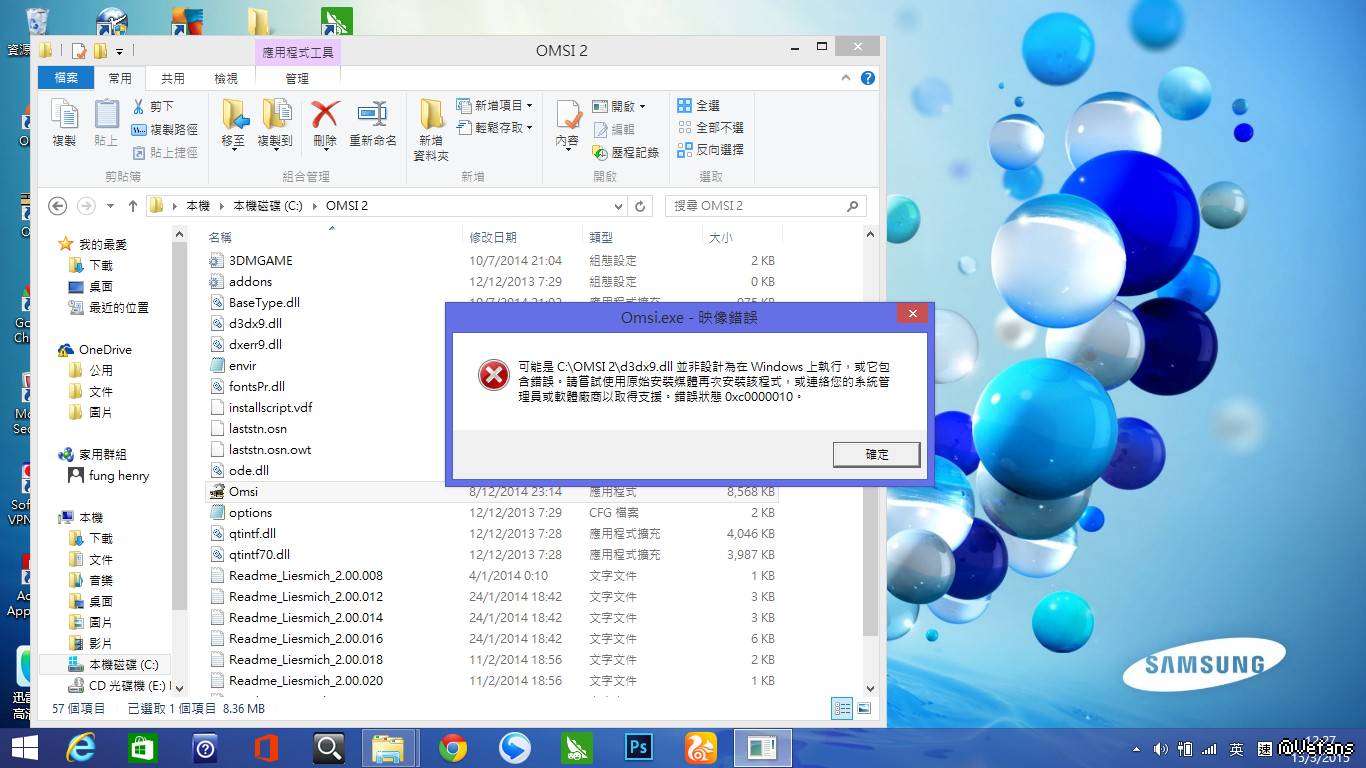Open the 輕鬆存取 (Easy access) dropdown
Image resolution: width=1366 pixels, height=768 pixels.
click(494, 127)
